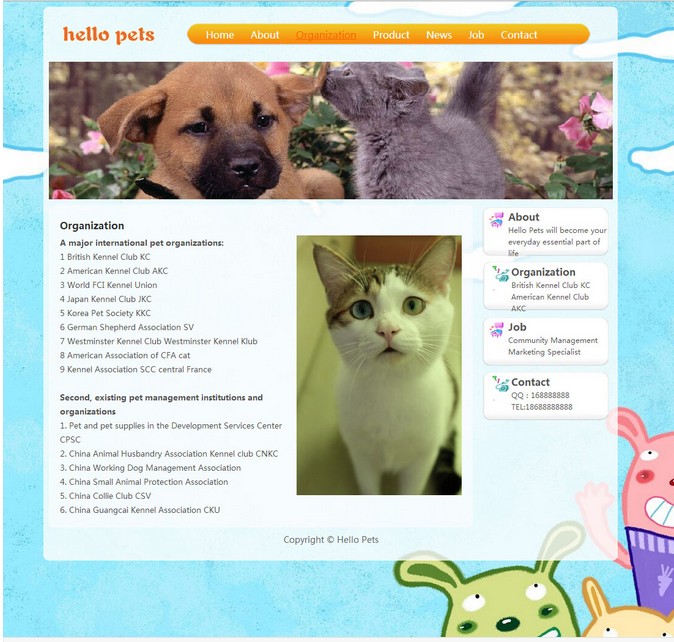Click the puppy and kitten banner image
Image resolution: width=674 pixels, height=642 pixels.
[331, 131]
